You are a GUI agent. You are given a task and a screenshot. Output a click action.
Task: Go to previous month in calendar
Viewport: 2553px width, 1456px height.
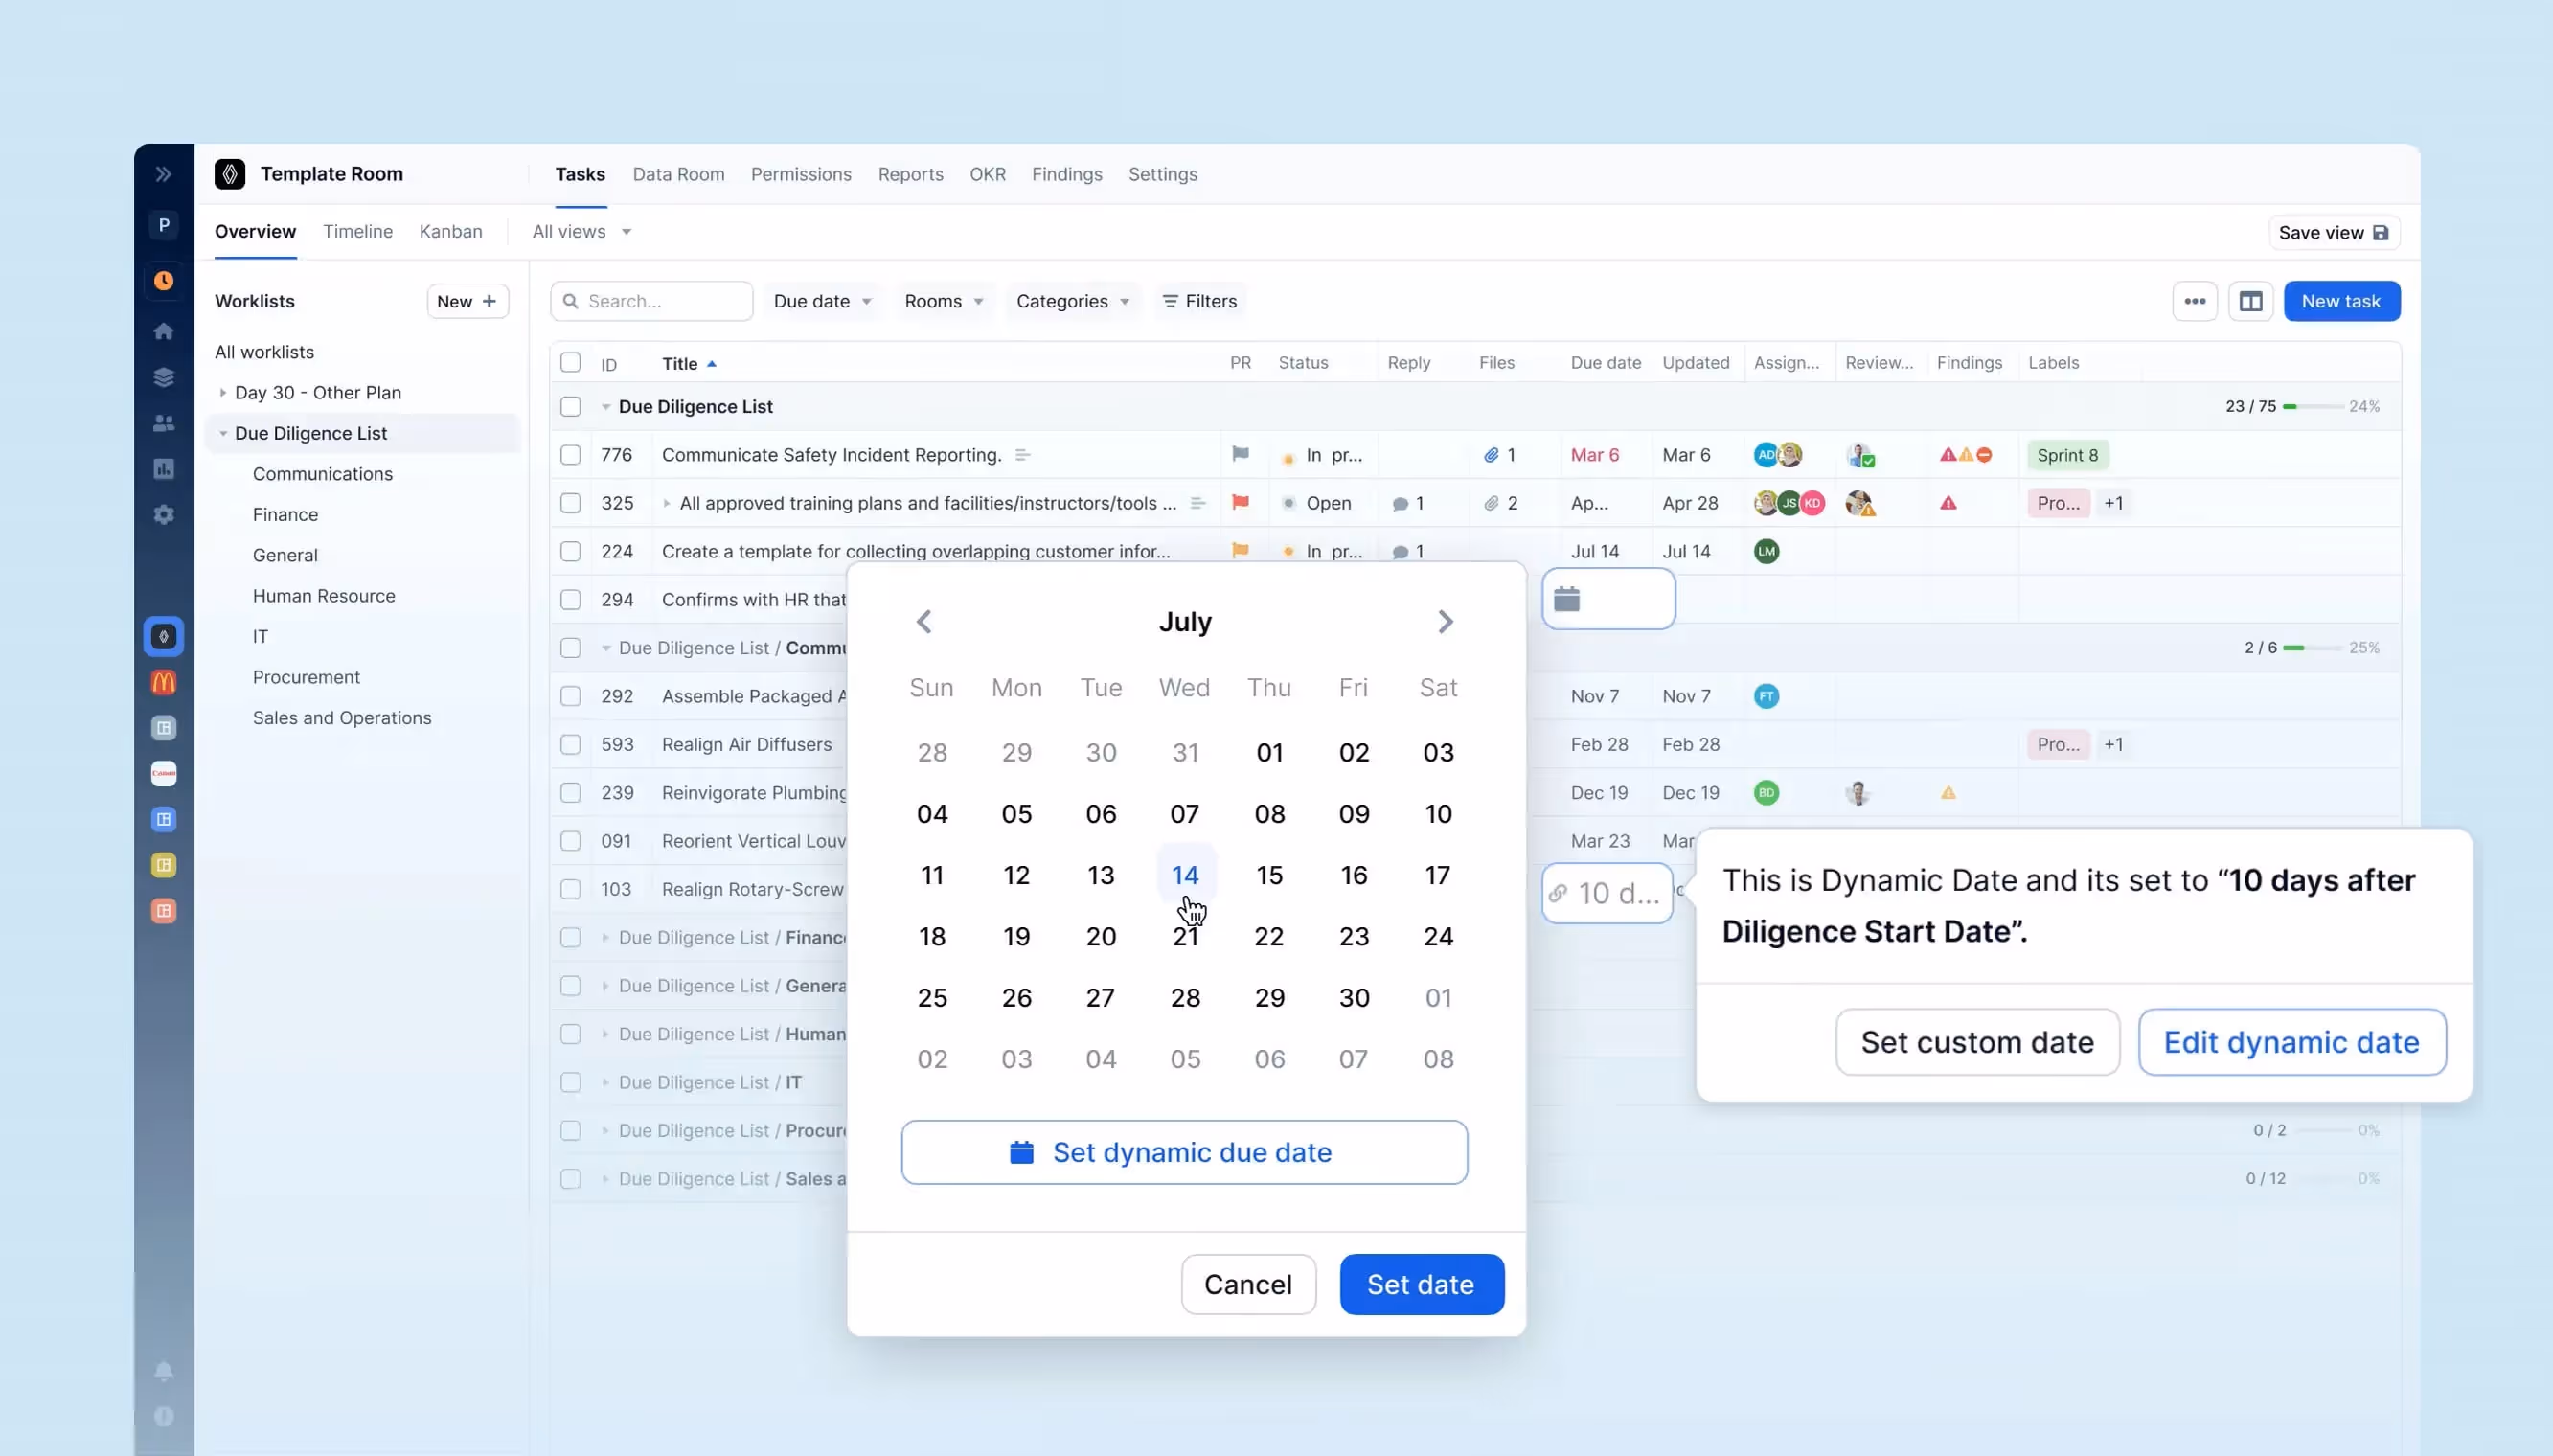(x=924, y=622)
